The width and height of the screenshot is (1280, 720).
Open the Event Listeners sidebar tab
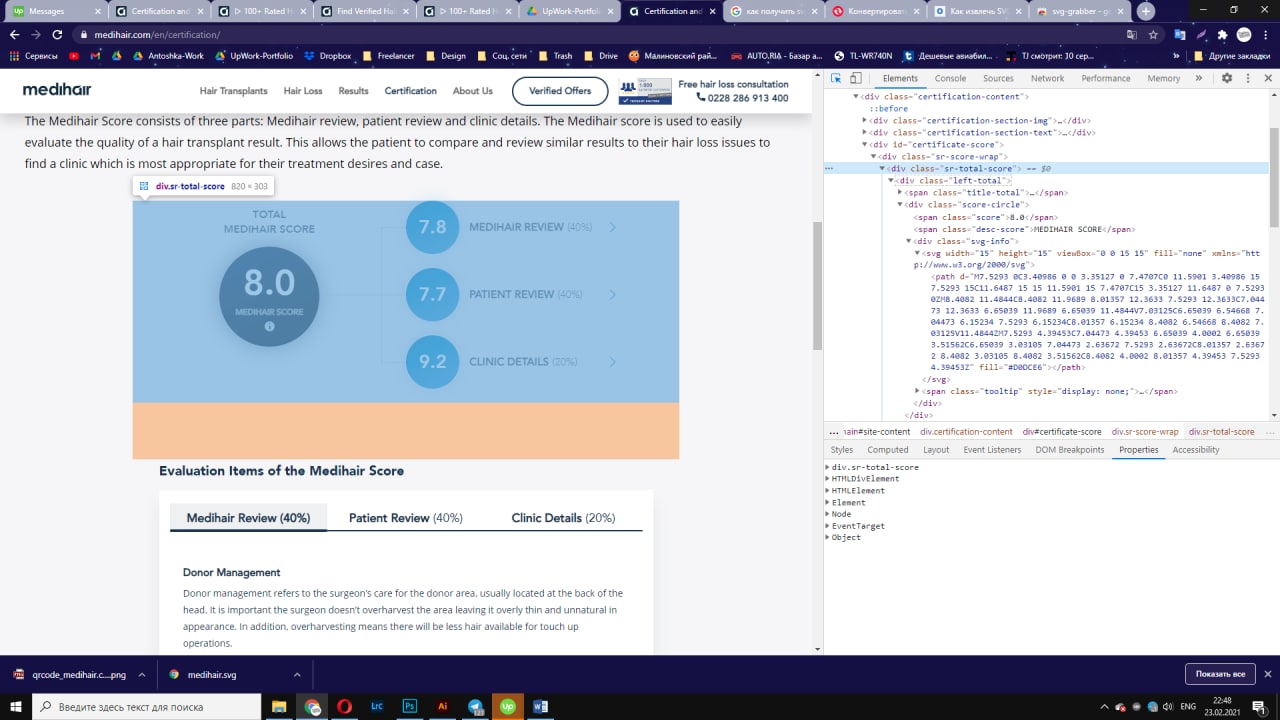coord(992,450)
